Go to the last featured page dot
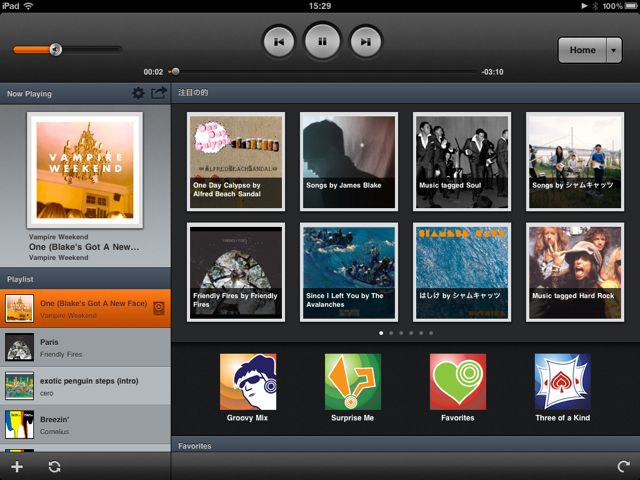Screen dimensions: 640x480 [x=431, y=333]
